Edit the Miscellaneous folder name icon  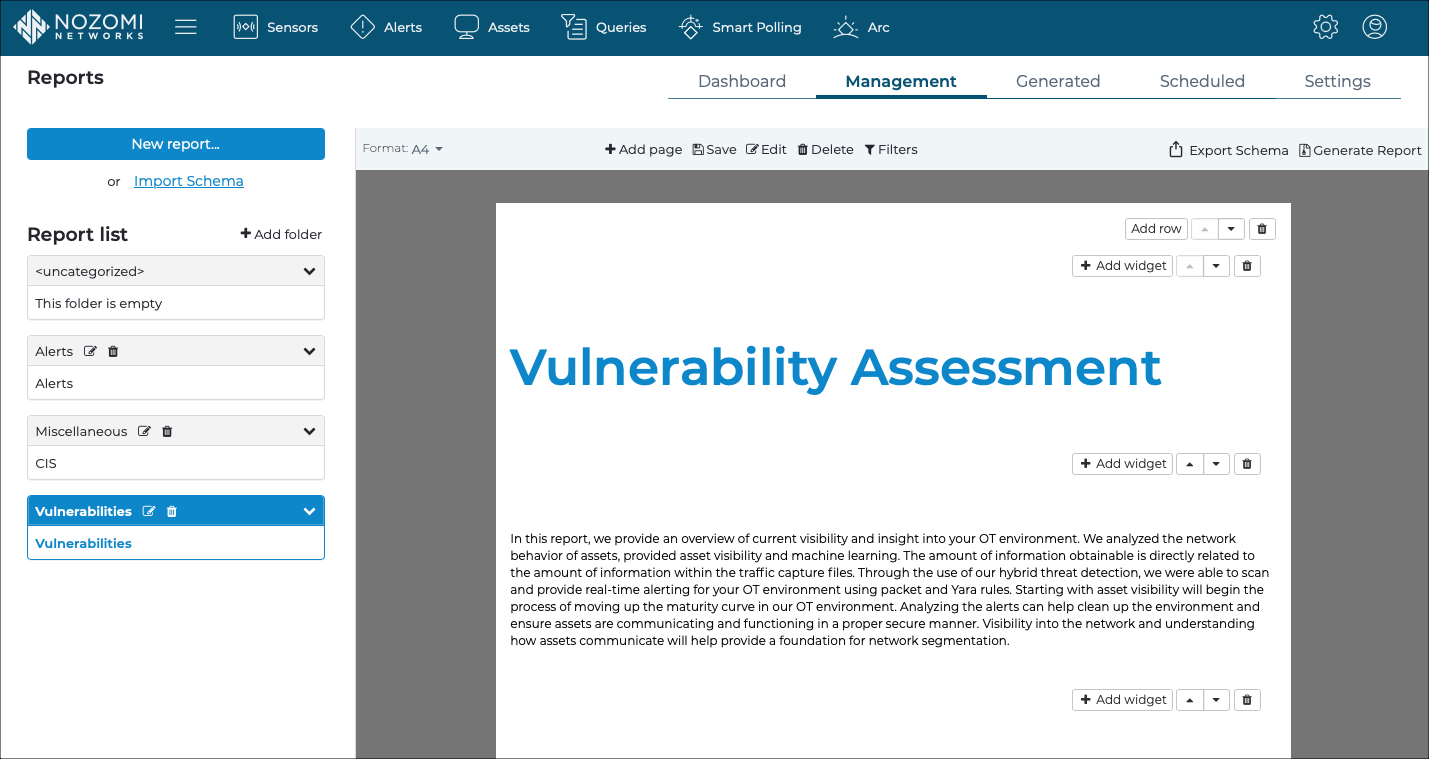click(144, 431)
